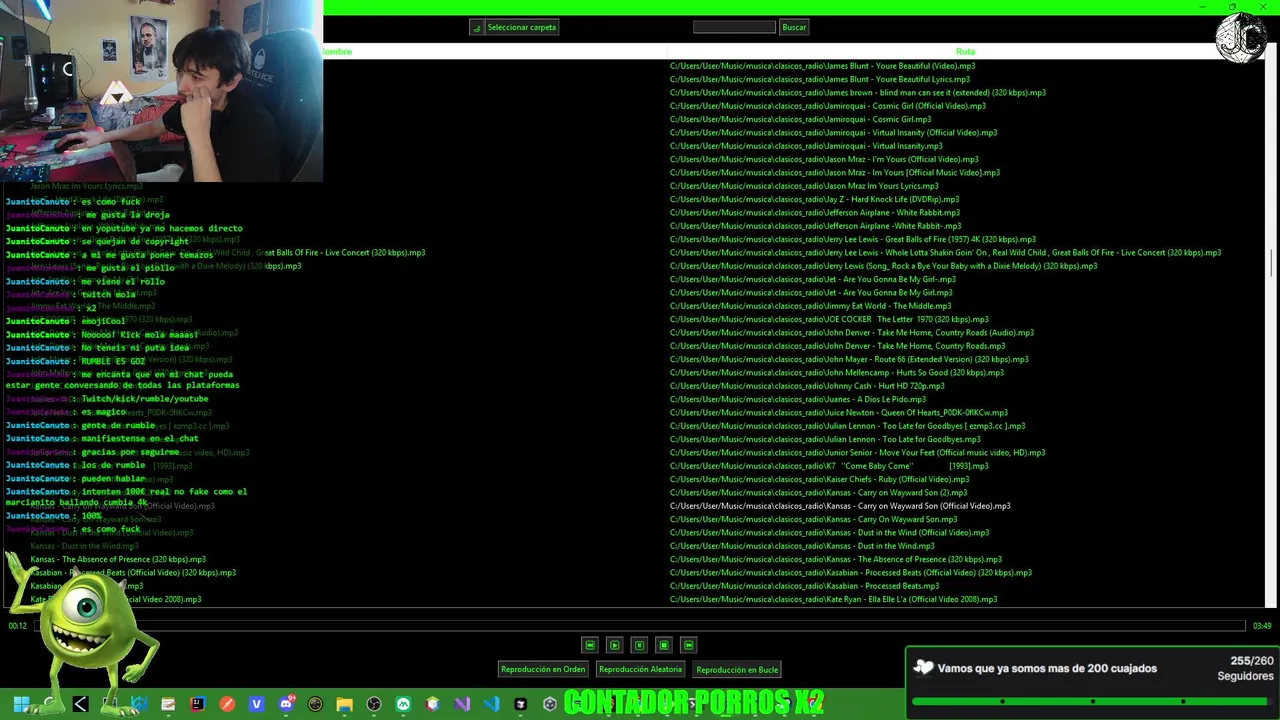Enable Reproducción en Orden mode
The image size is (1280, 720).
(543, 669)
